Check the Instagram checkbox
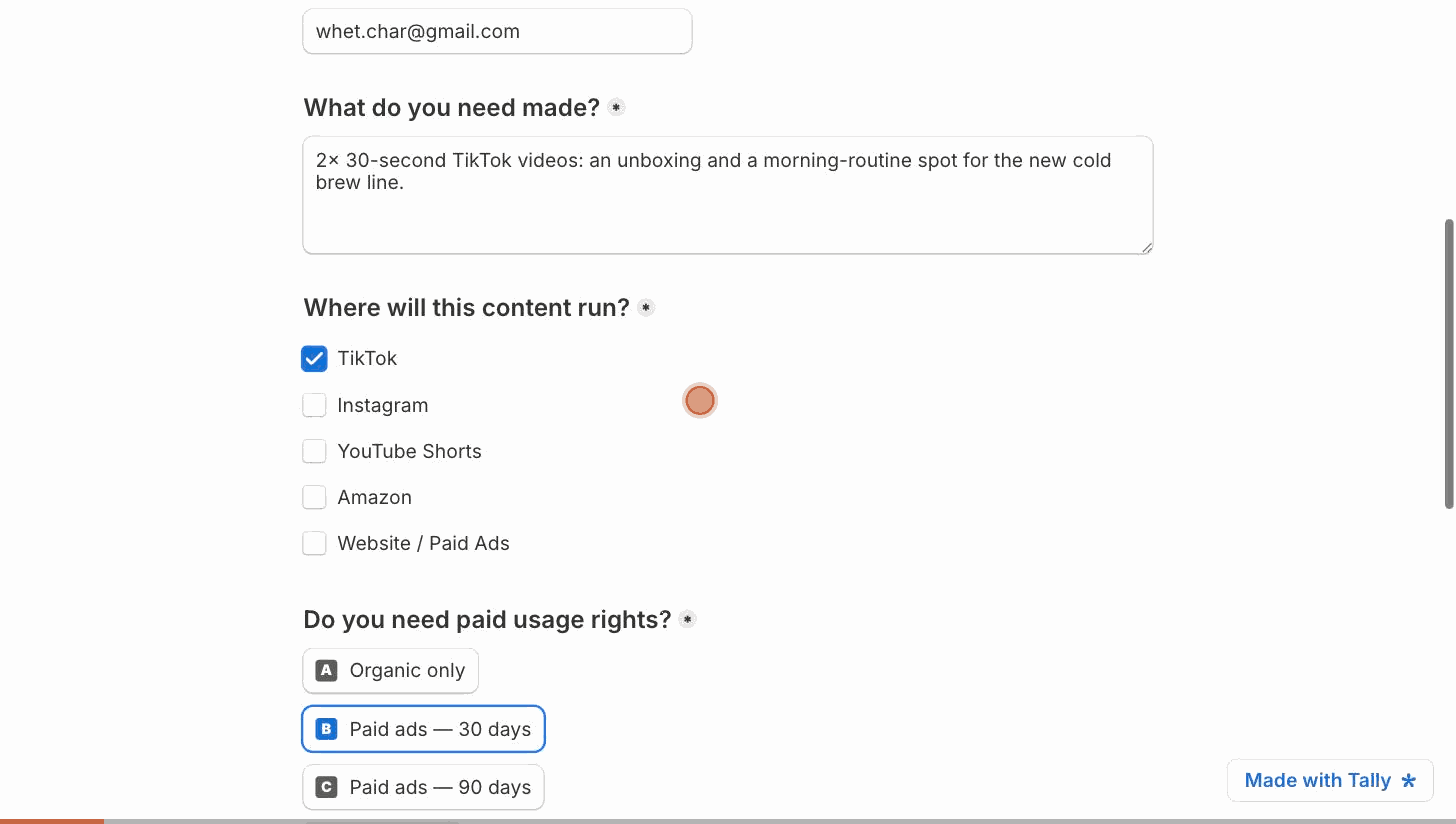1456x824 pixels. 314,405
